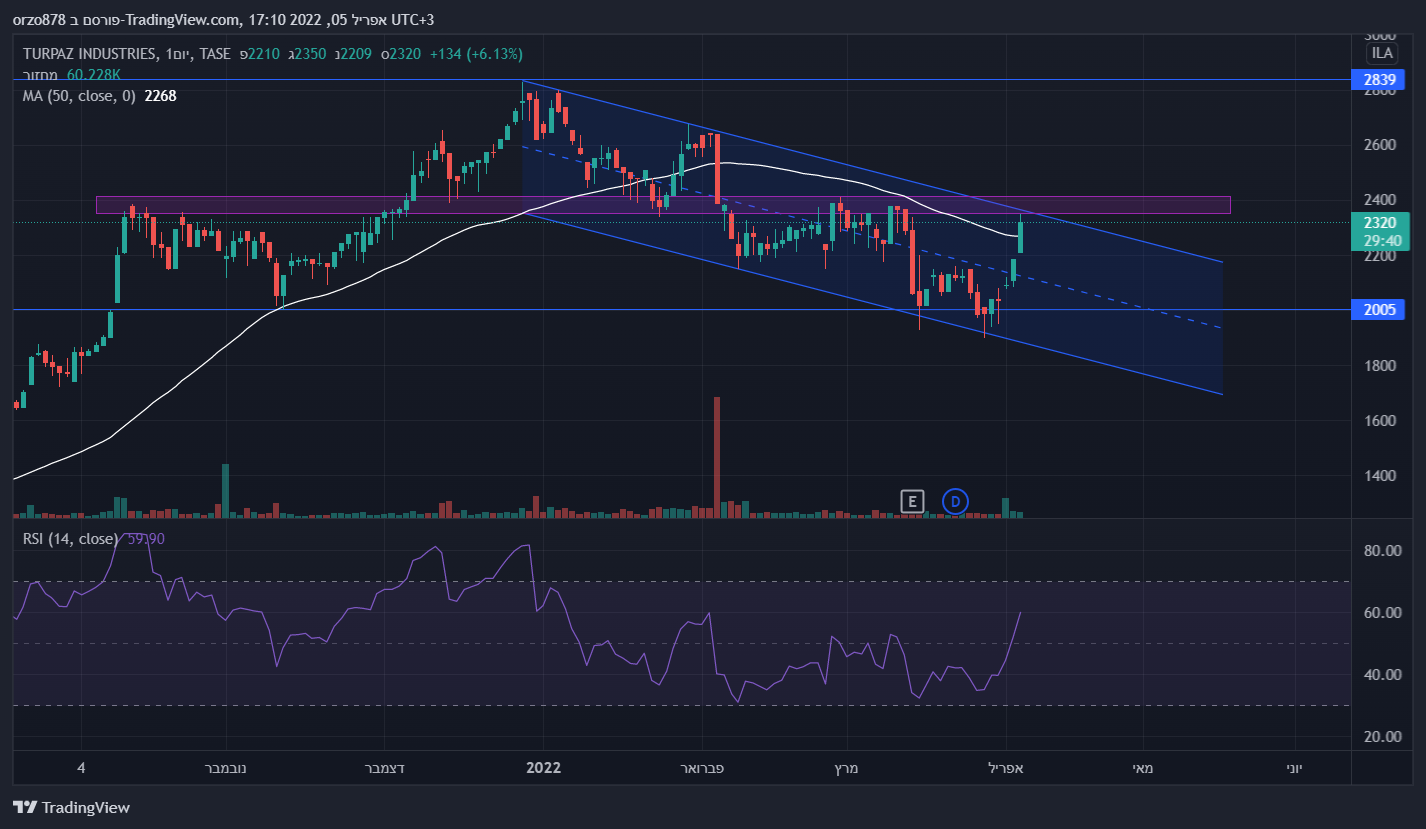Click the 59.90 RSI value
Image resolution: width=1426 pixels, height=829 pixels.
[146, 539]
